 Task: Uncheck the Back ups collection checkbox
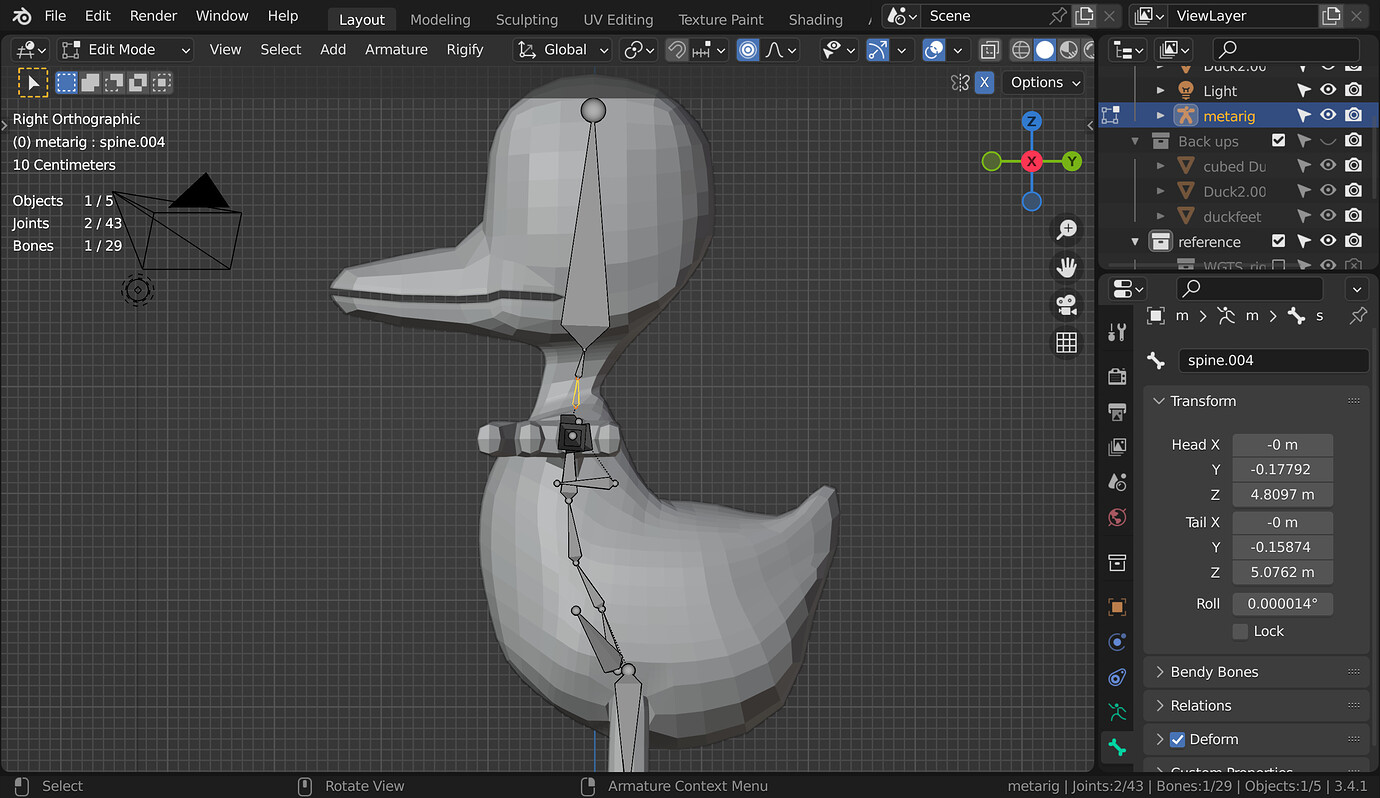point(1278,141)
